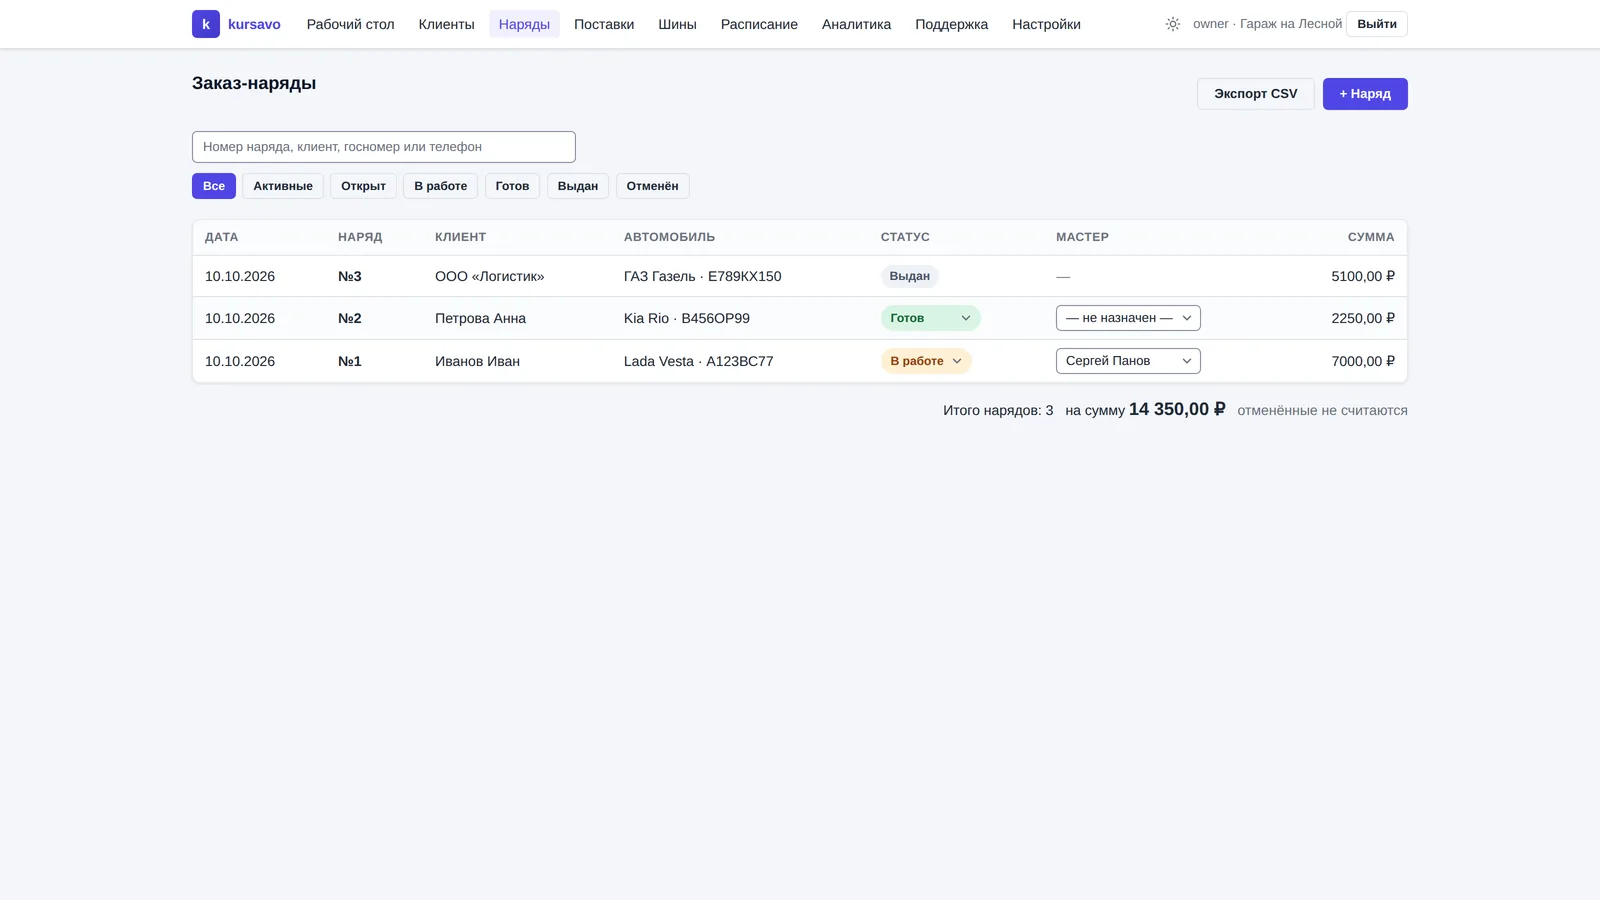Image resolution: width=1600 pixels, height=900 pixels.
Task: Open the Рабочий стол menu item
Action: coord(350,24)
